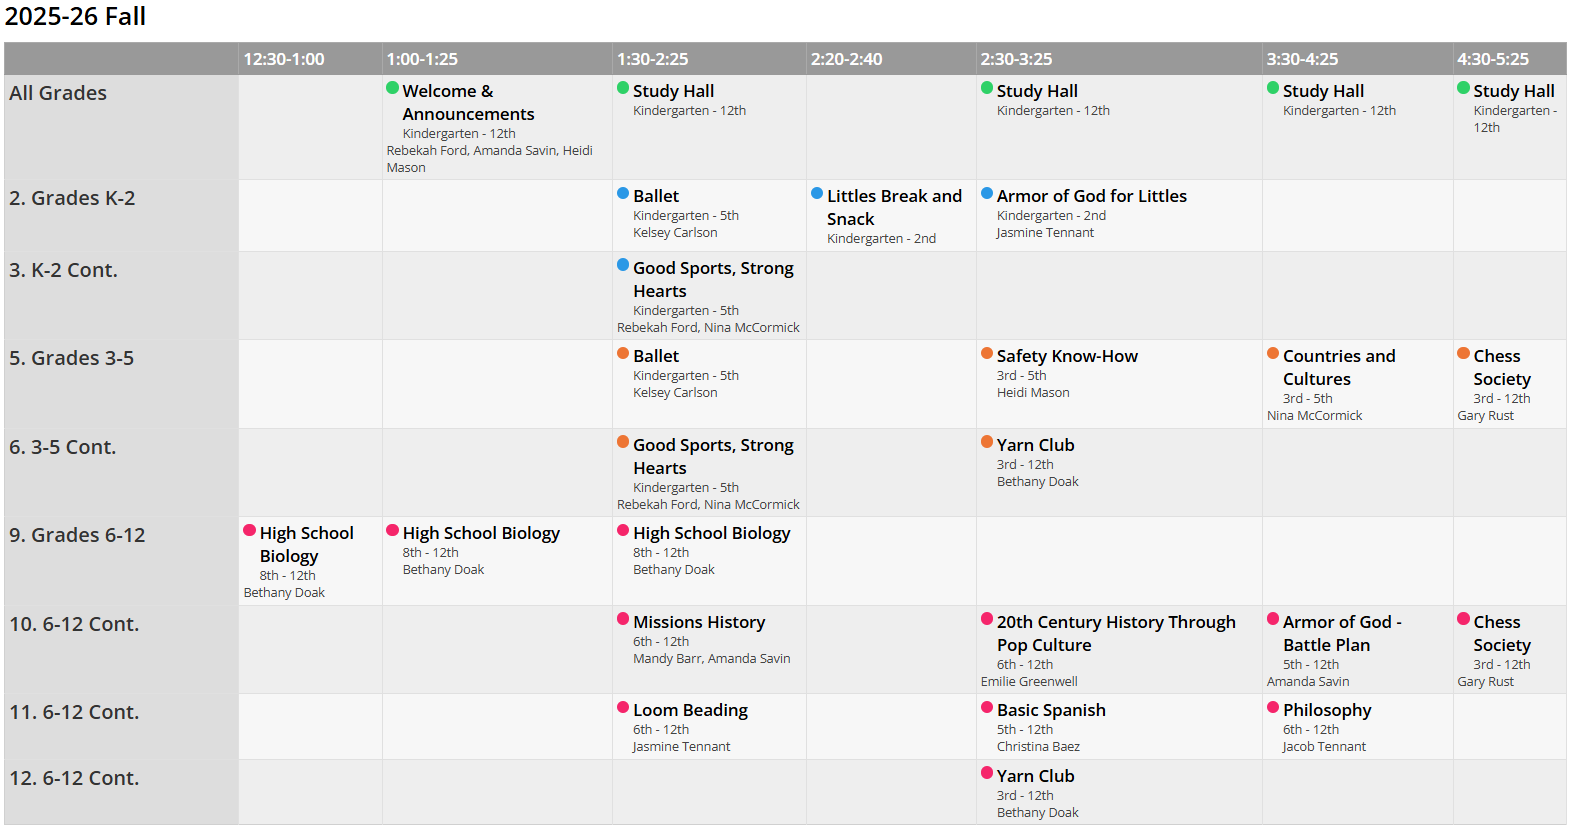1575x832 pixels.
Task: Click teacher name Heidi Mason under Safety Know-How
Action: [1033, 393]
